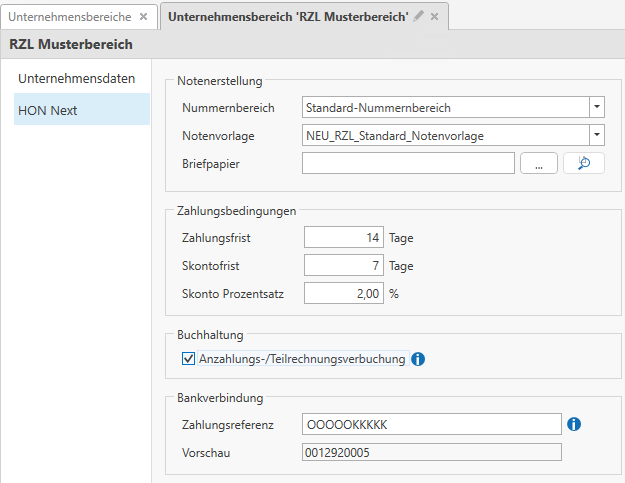Expand the Notenvorlage dropdown arrow
The image size is (625, 483).
tap(596, 135)
